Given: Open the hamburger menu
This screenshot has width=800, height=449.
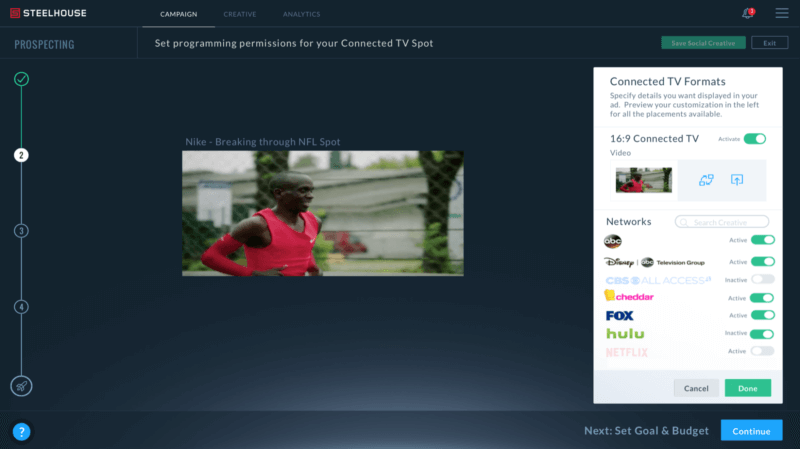Looking at the screenshot, I should point(782,13).
